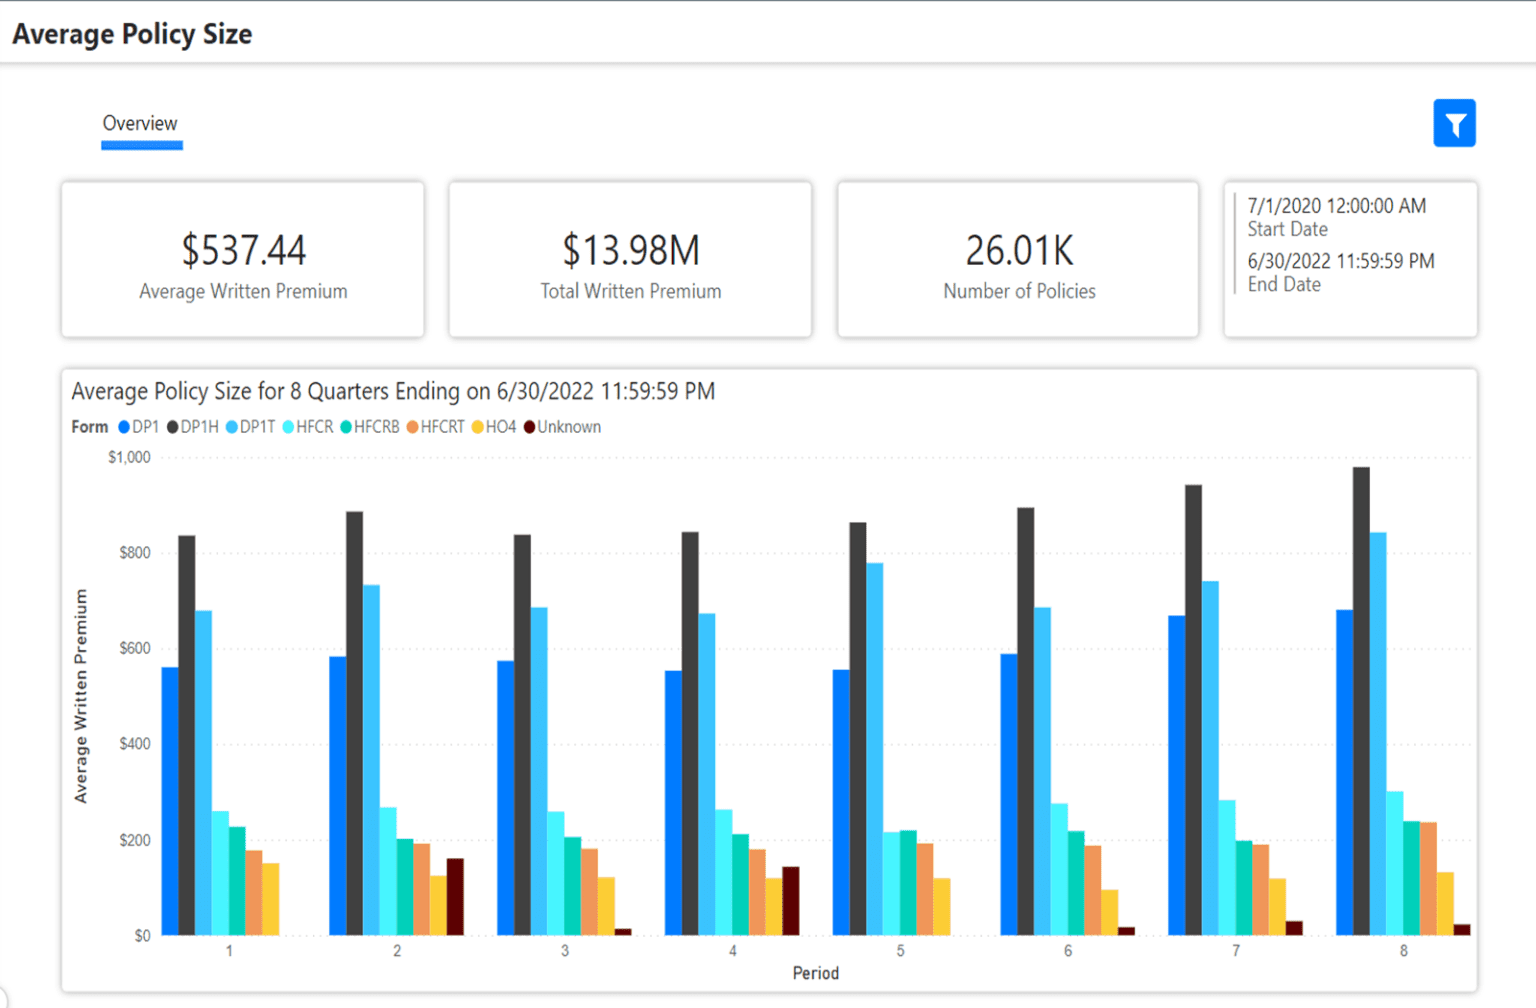Click the Number of Policies card
Image resolution: width=1536 pixels, height=1008 pixels.
click(1018, 259)
